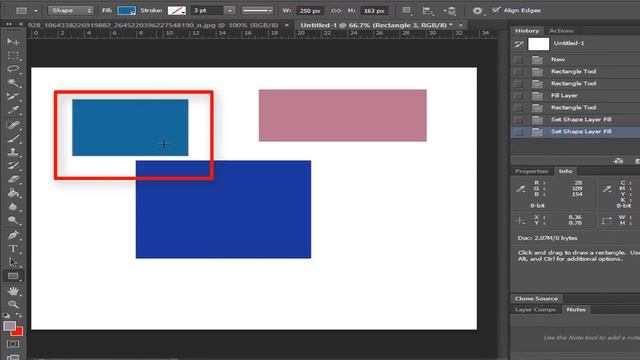Image resolution: width=640 pixels, height=360 pixels.
Task: Select the Rectangle shape tool in toolbar
Action: [x=13, y=276]
